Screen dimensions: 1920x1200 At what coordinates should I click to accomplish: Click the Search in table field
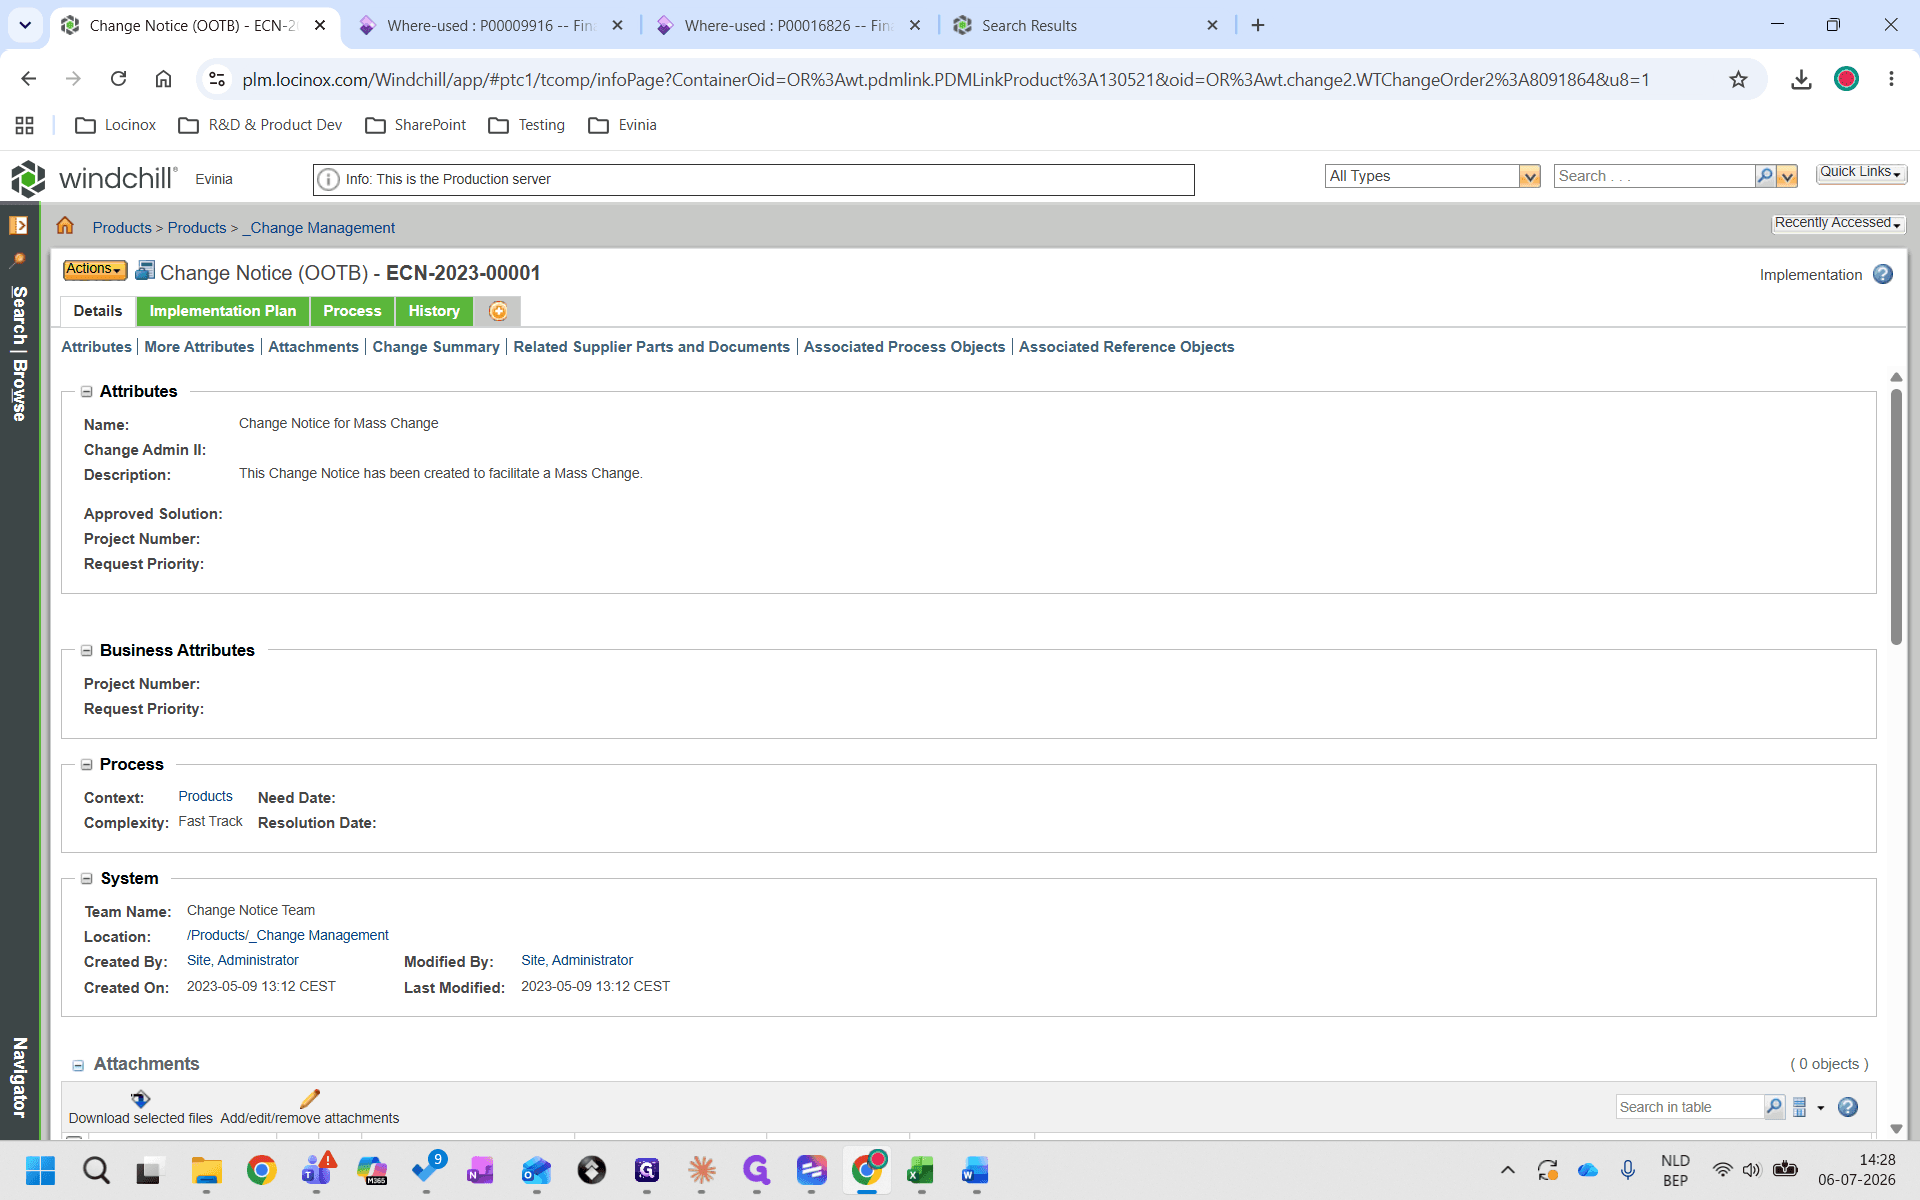pos(1690,1107)
